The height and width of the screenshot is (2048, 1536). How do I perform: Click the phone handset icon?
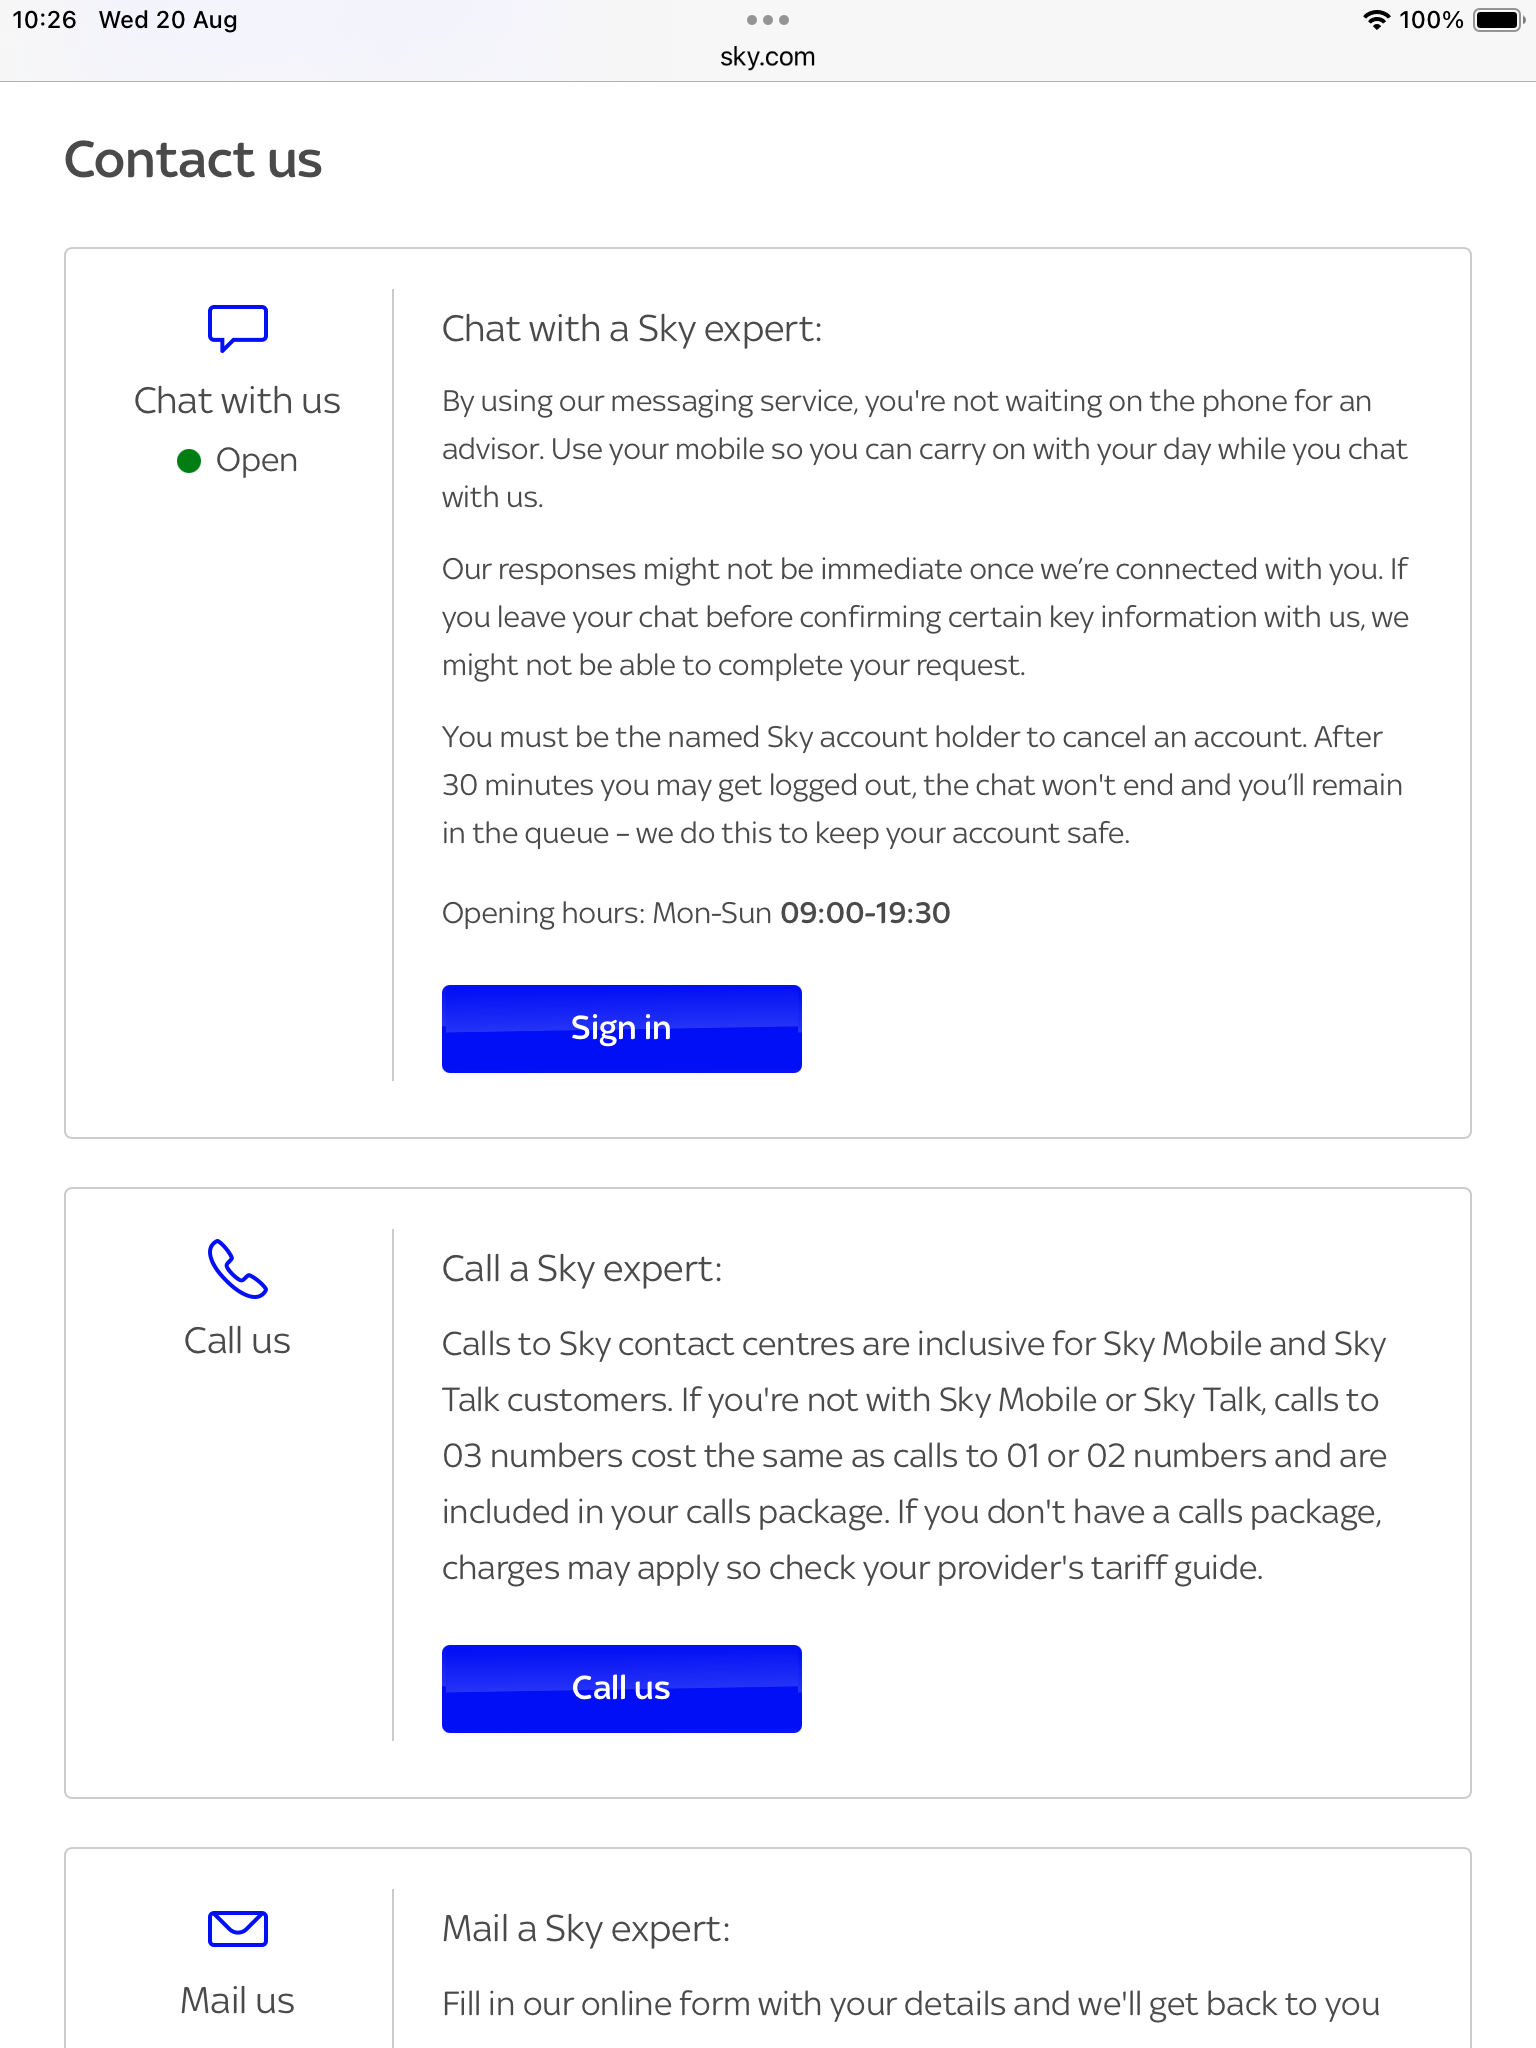pos(237,1269)
